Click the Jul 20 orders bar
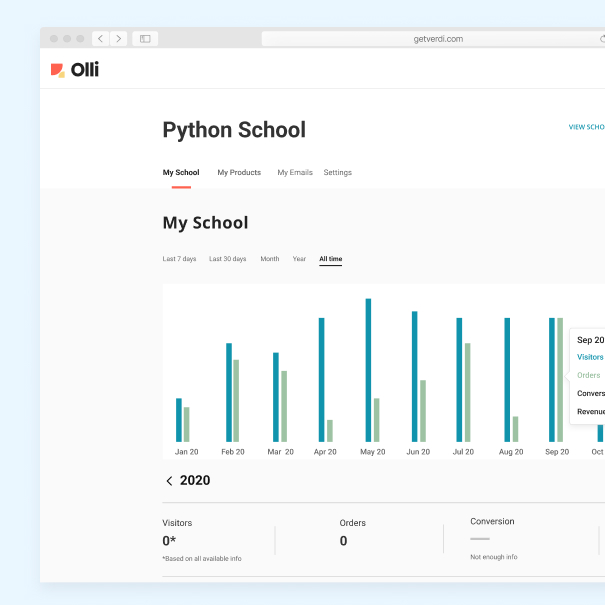The height and width of the screenshot is (605, 605). point(468,392)
